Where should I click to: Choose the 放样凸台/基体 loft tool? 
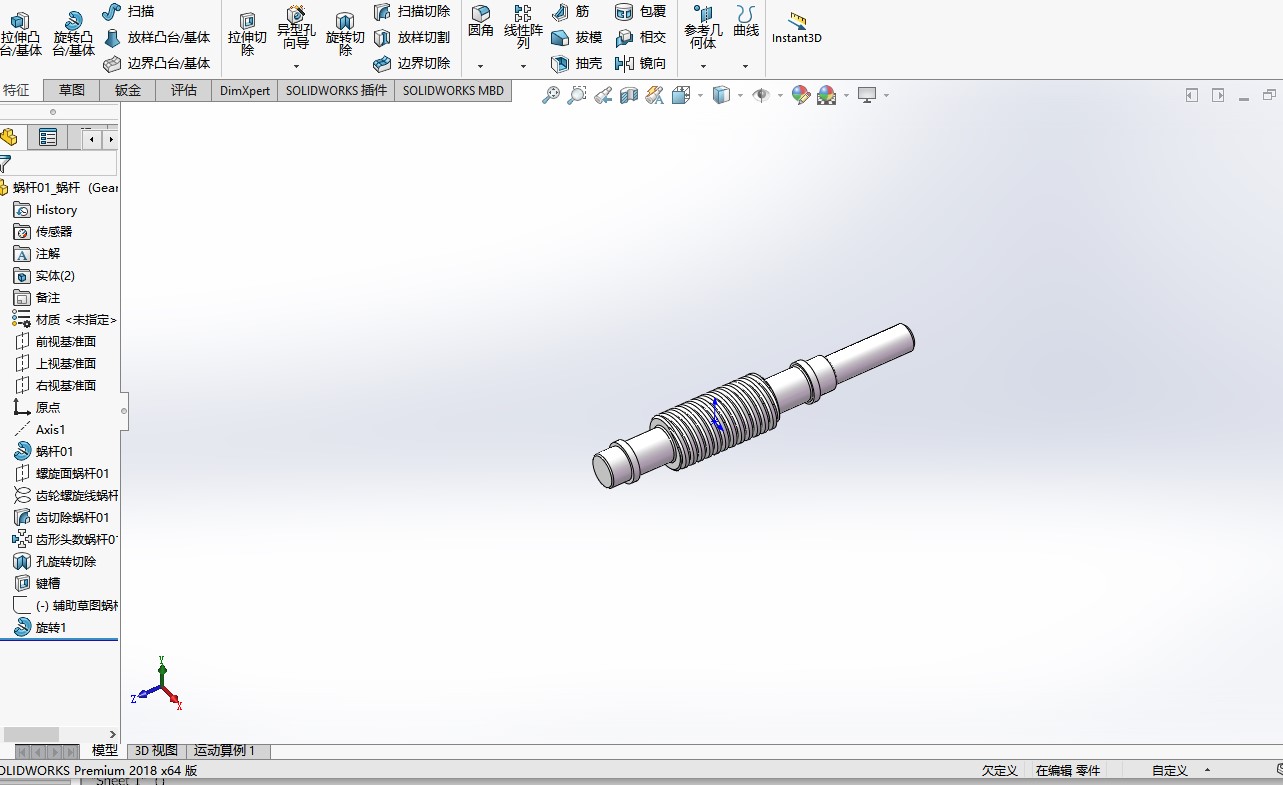(x=157, y=37)
